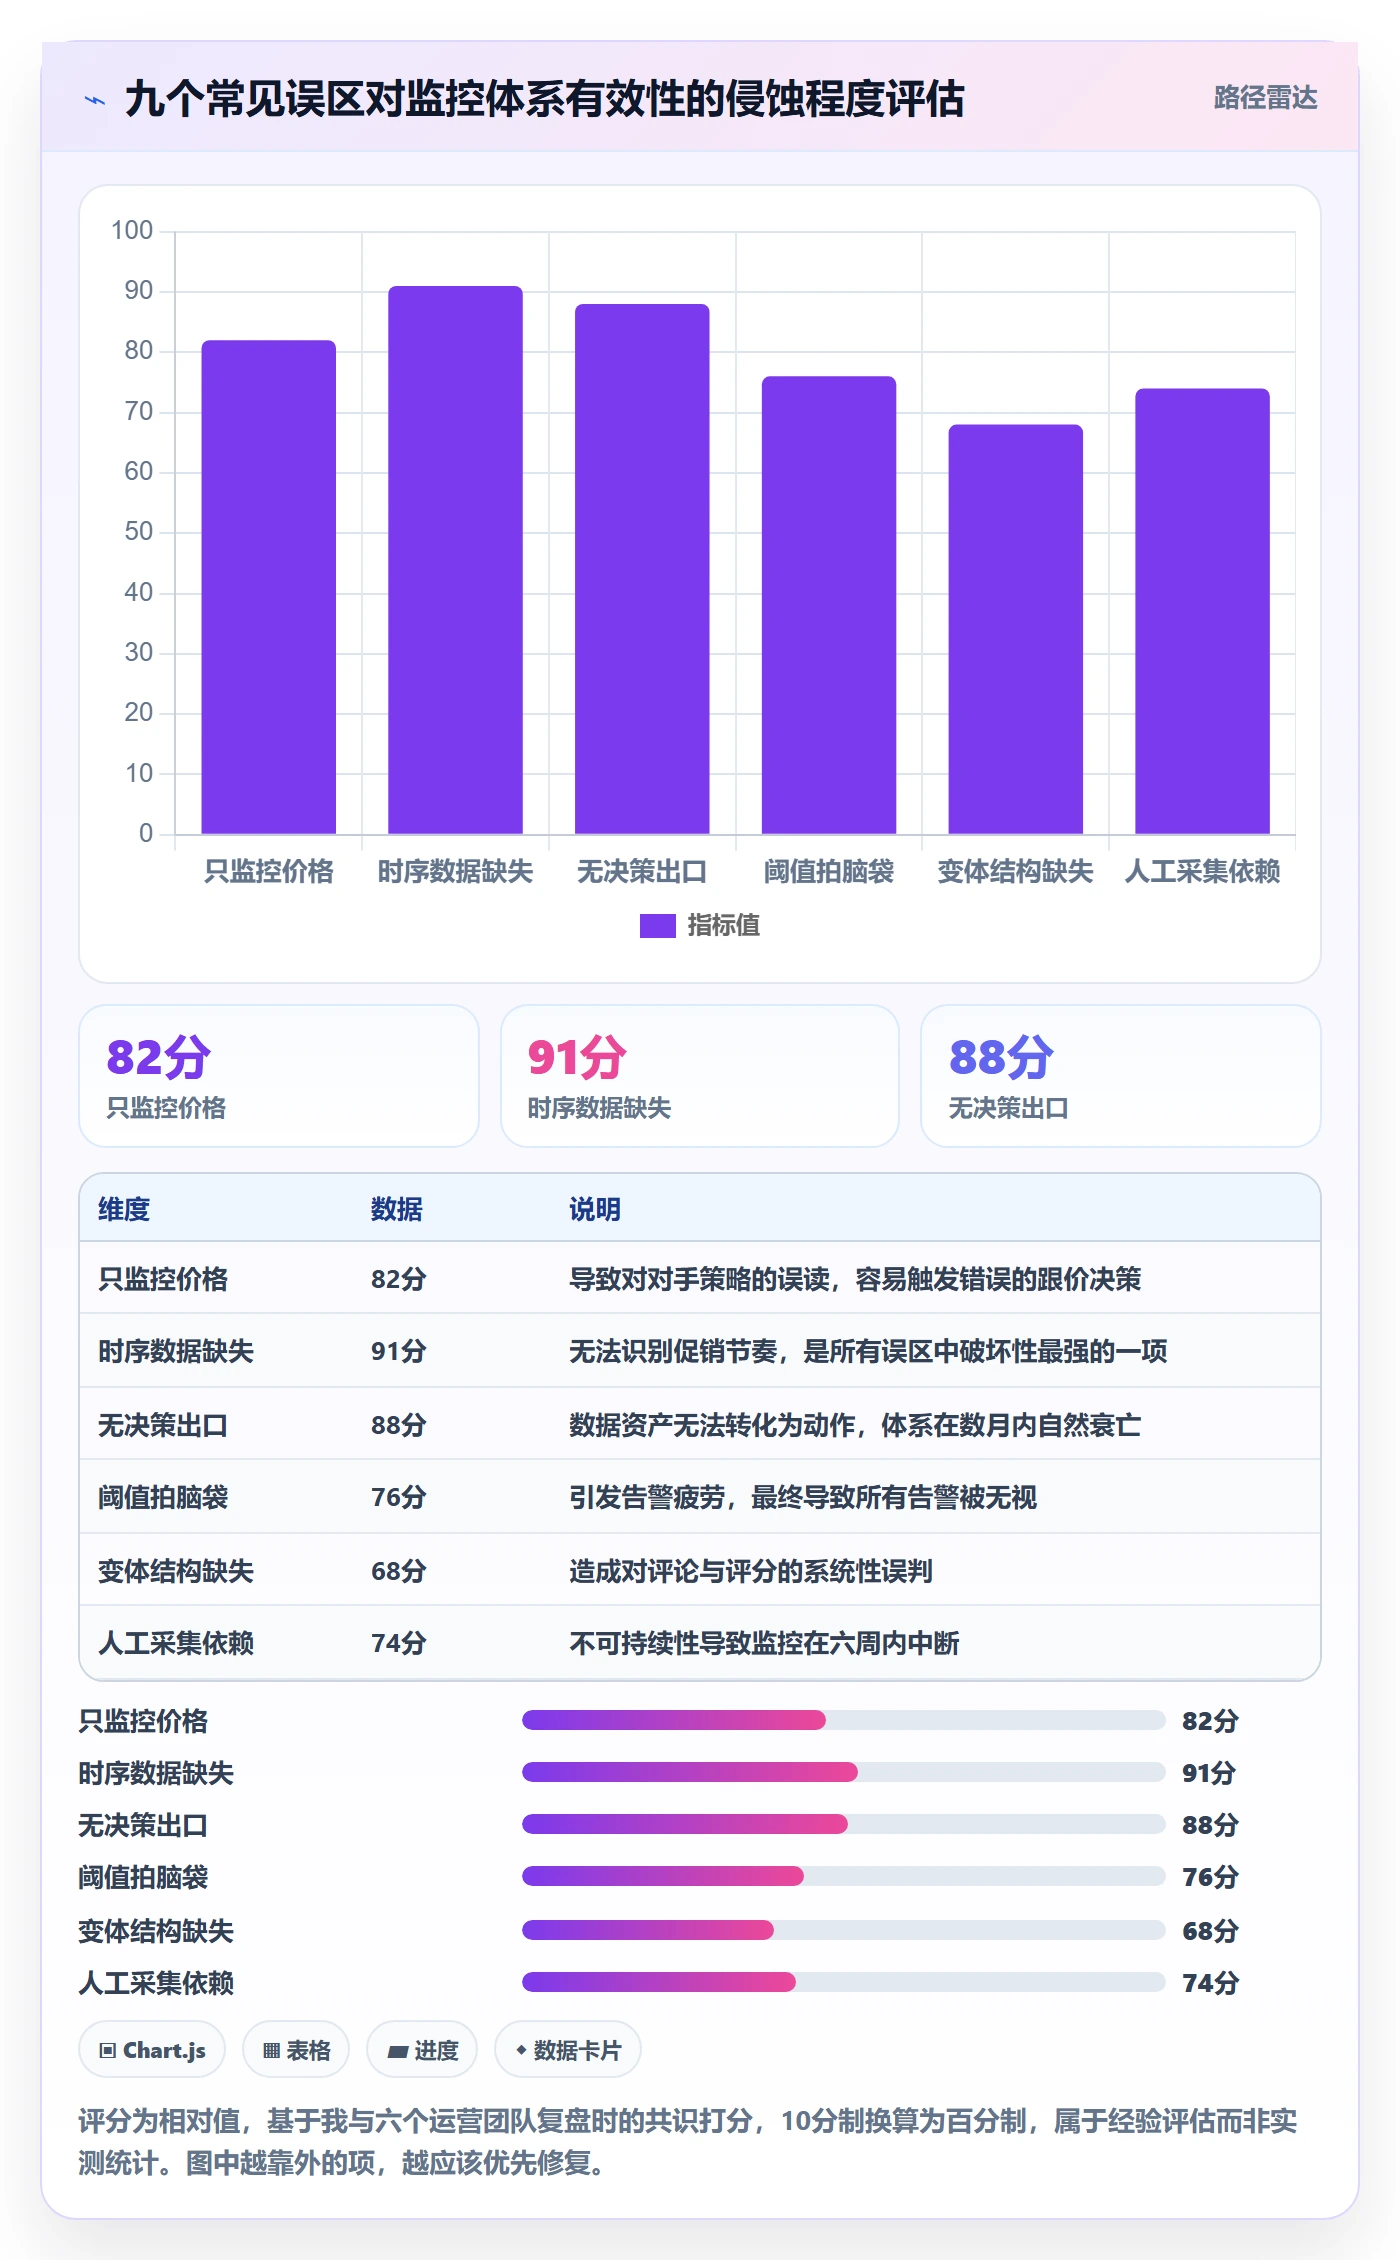Click the Chart.js tag chip
This screenshot has height=2260, width=1400.
(152, 2051)
